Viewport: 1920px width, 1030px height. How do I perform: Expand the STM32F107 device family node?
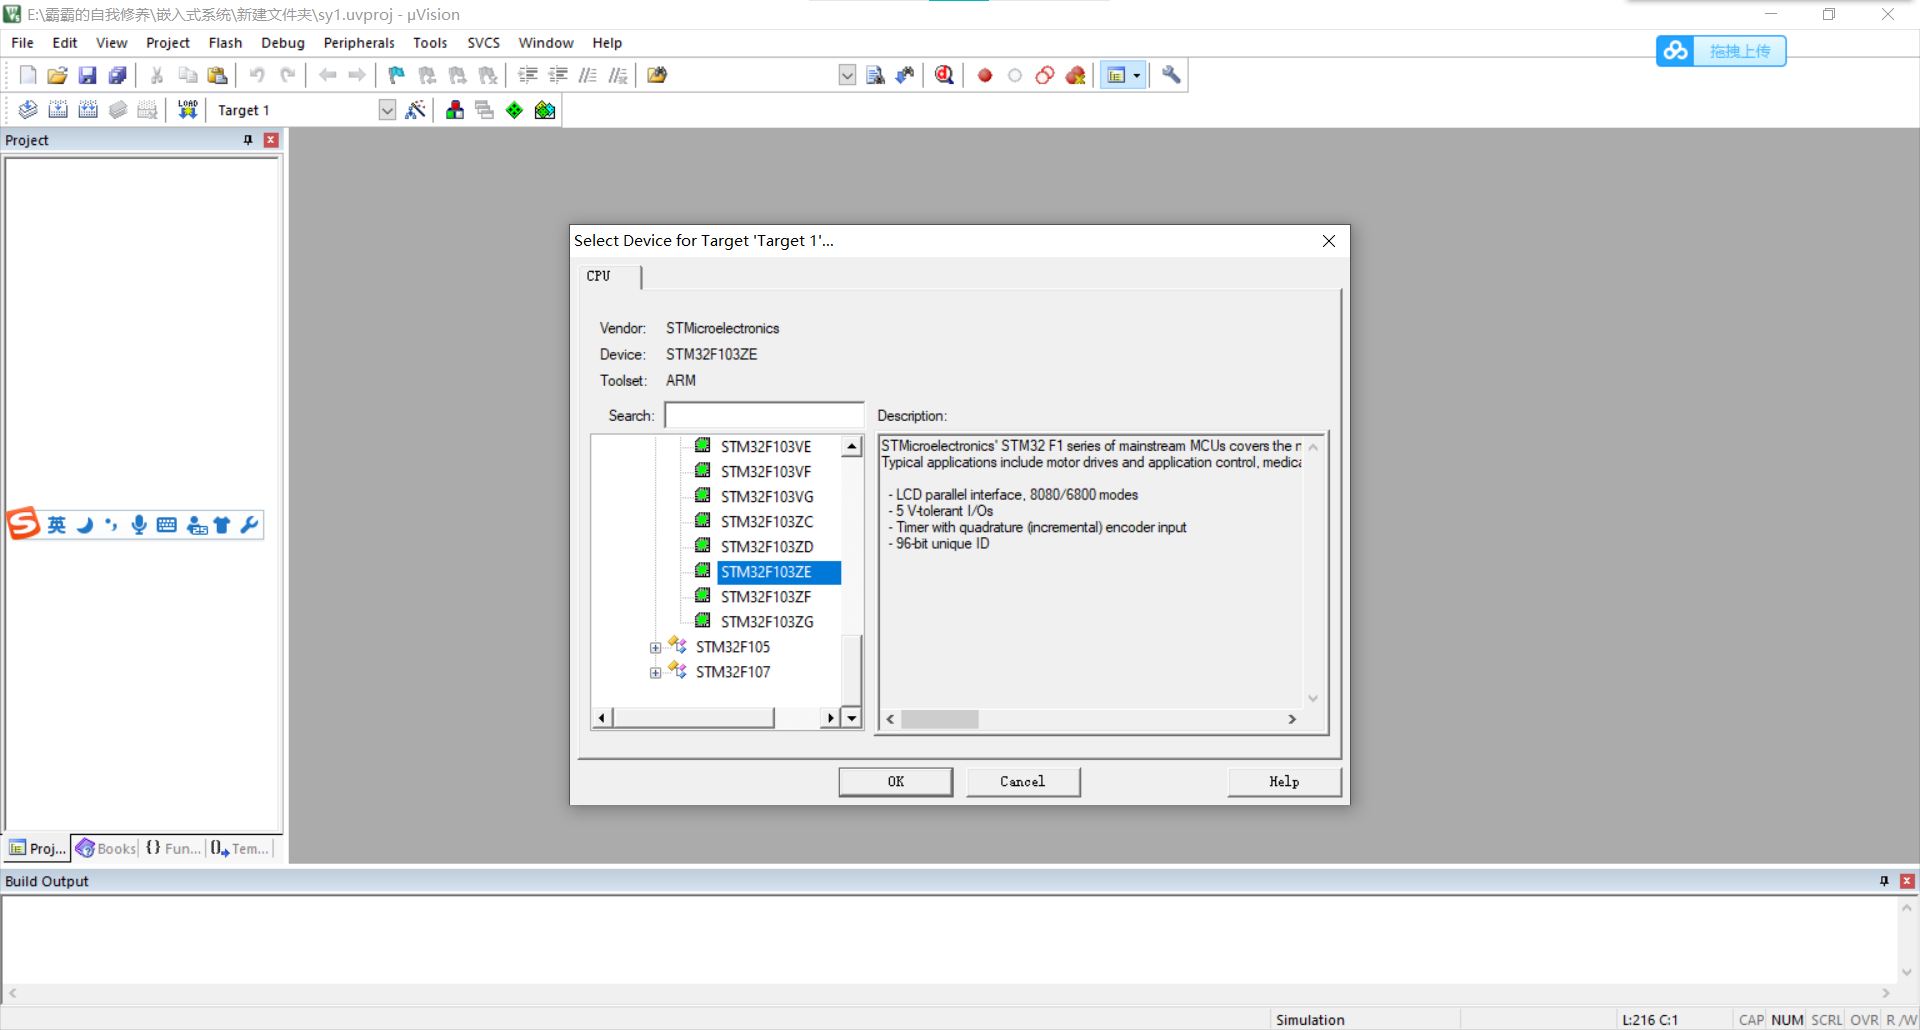[x=655, y=673]
